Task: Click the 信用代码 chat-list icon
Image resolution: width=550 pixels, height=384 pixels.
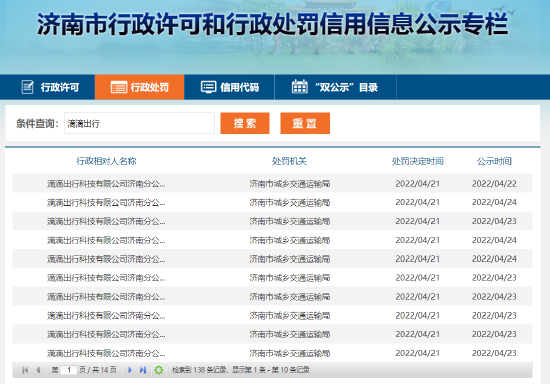Action: (x=208, y=87)
